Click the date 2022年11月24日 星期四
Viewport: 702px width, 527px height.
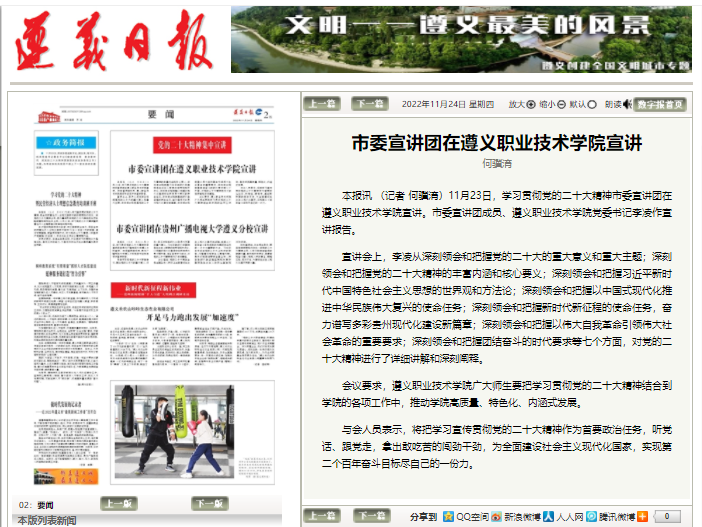click(x=448, y=104)
